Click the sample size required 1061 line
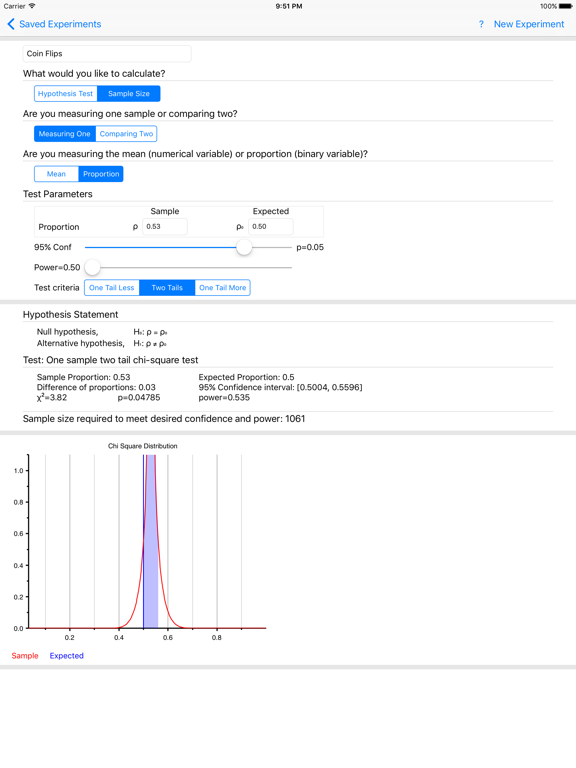This screenshot has width=576, height=768. tap(164, 419)
